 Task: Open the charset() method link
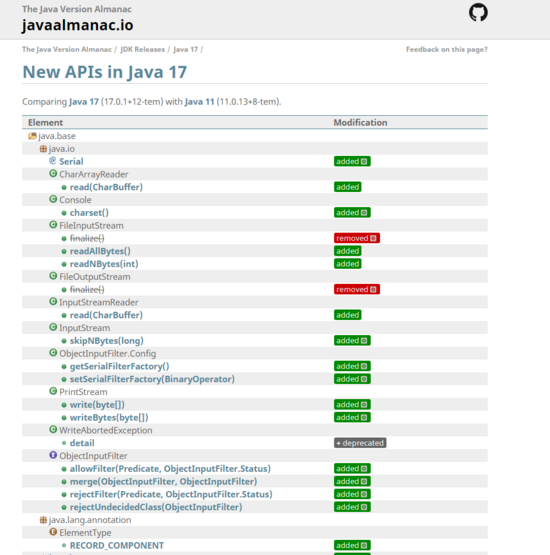click(89, 213)
